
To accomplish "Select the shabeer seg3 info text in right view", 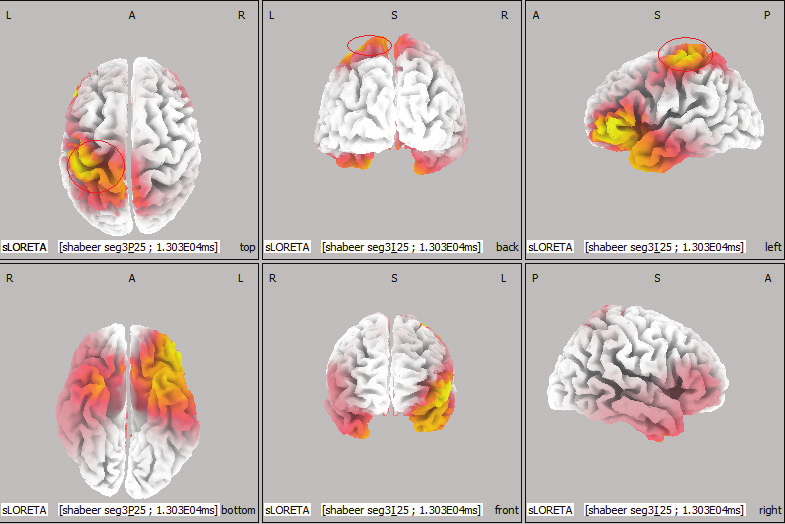I will pos(664,510).
